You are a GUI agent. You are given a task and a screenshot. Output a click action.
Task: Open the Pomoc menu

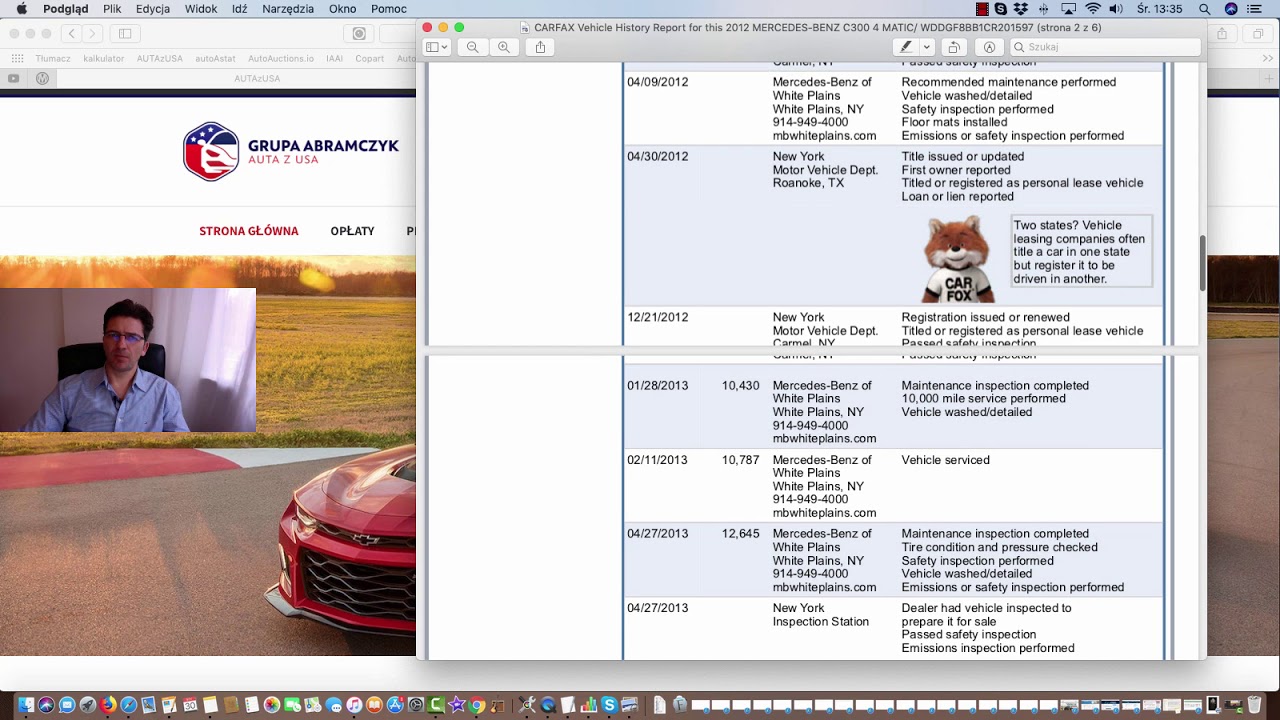pos(389,9)
